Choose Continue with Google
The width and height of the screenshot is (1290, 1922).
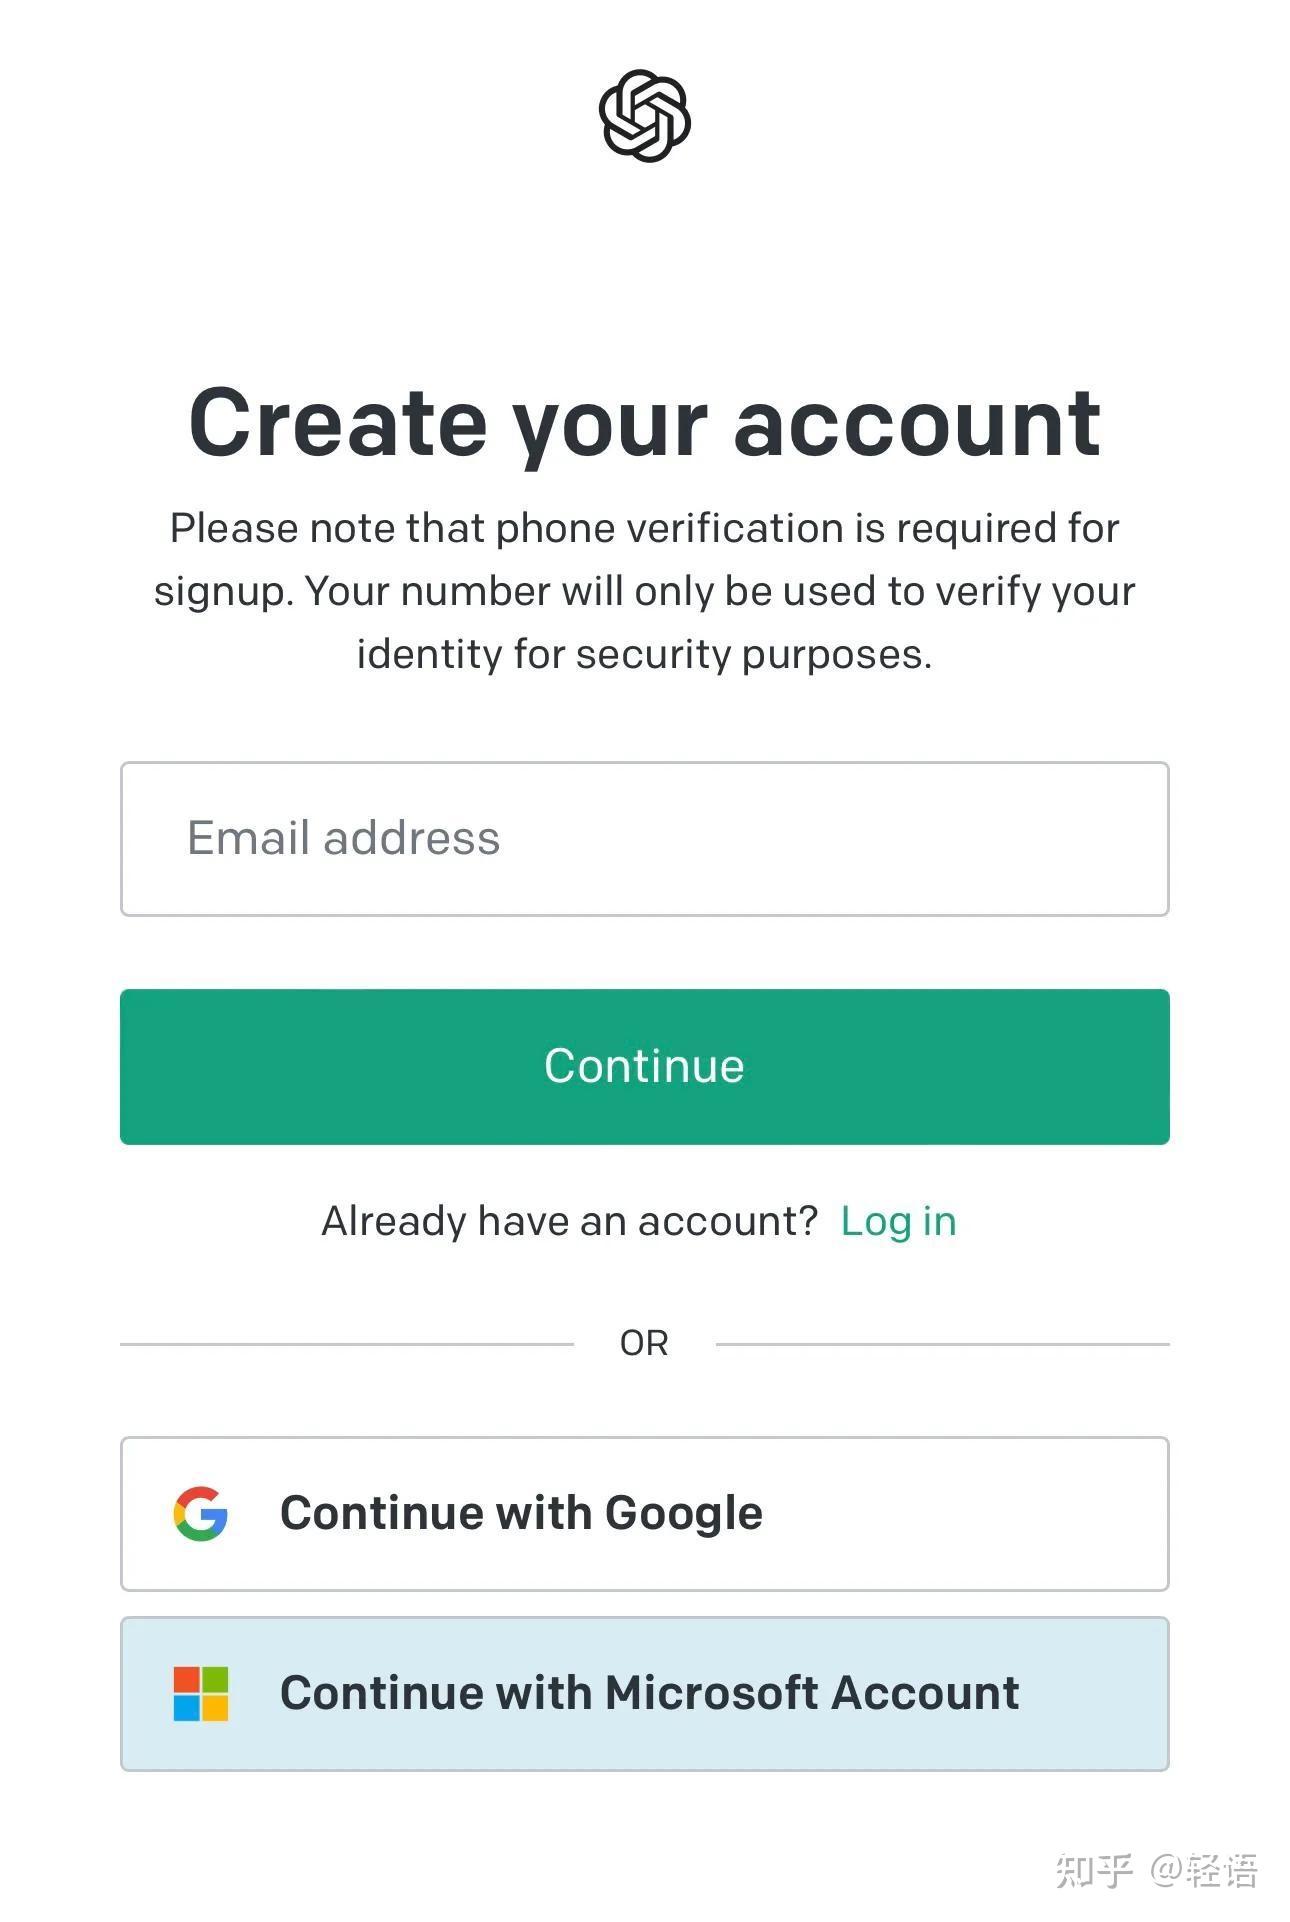(644, 1513)
